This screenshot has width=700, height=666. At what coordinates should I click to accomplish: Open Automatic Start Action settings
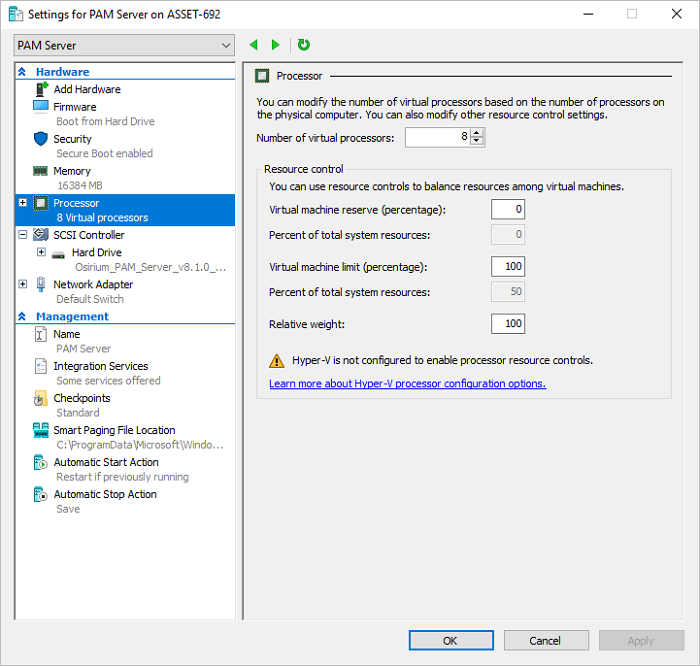106,462
